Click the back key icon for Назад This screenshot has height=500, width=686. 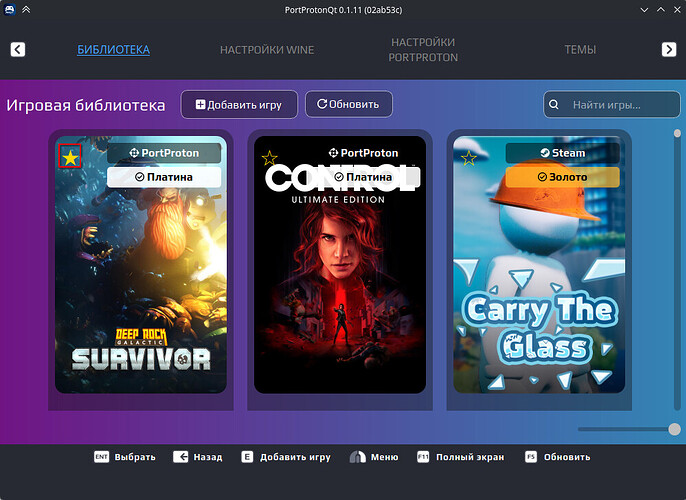(x=180, y=457)
